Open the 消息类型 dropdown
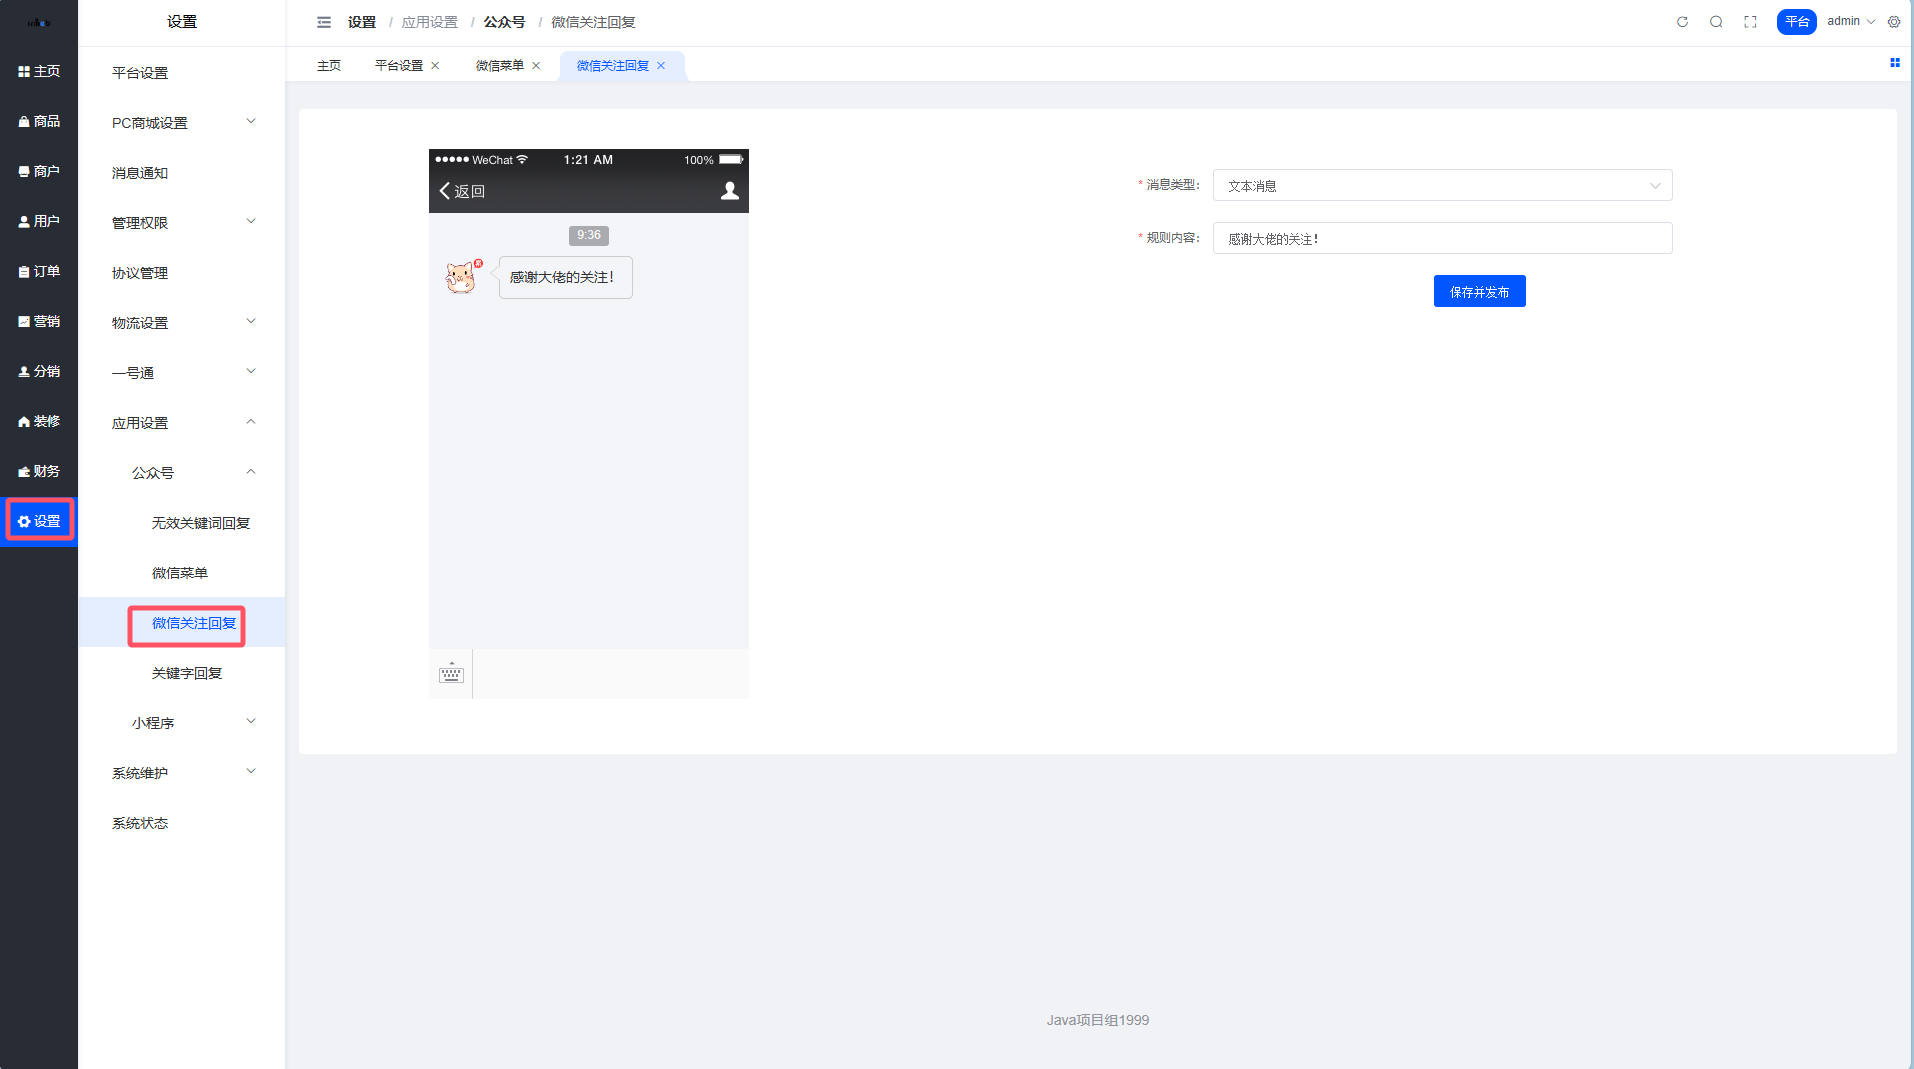Viewport: 1914px width, 1069px height. 1441,186
